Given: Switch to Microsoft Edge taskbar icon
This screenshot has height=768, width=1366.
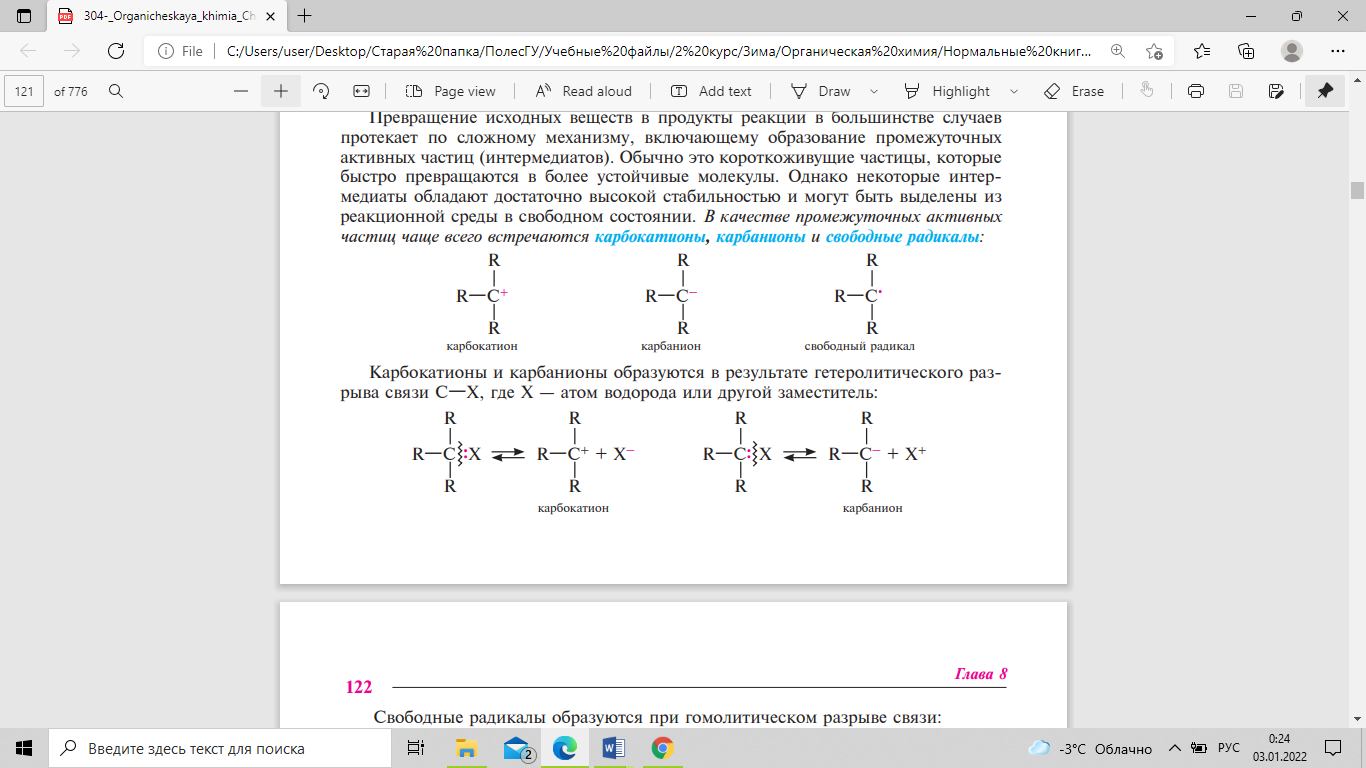Looking at the screenshot, I should tap(565, 748).
